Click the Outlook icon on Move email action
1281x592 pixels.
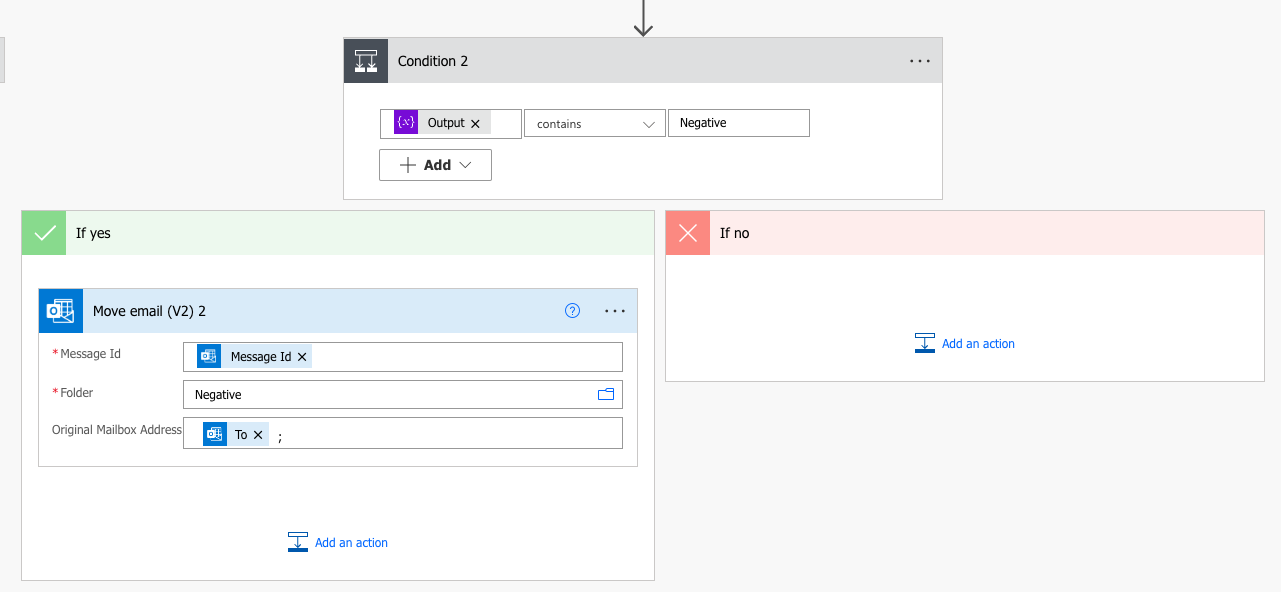click(x=61, y=311)
